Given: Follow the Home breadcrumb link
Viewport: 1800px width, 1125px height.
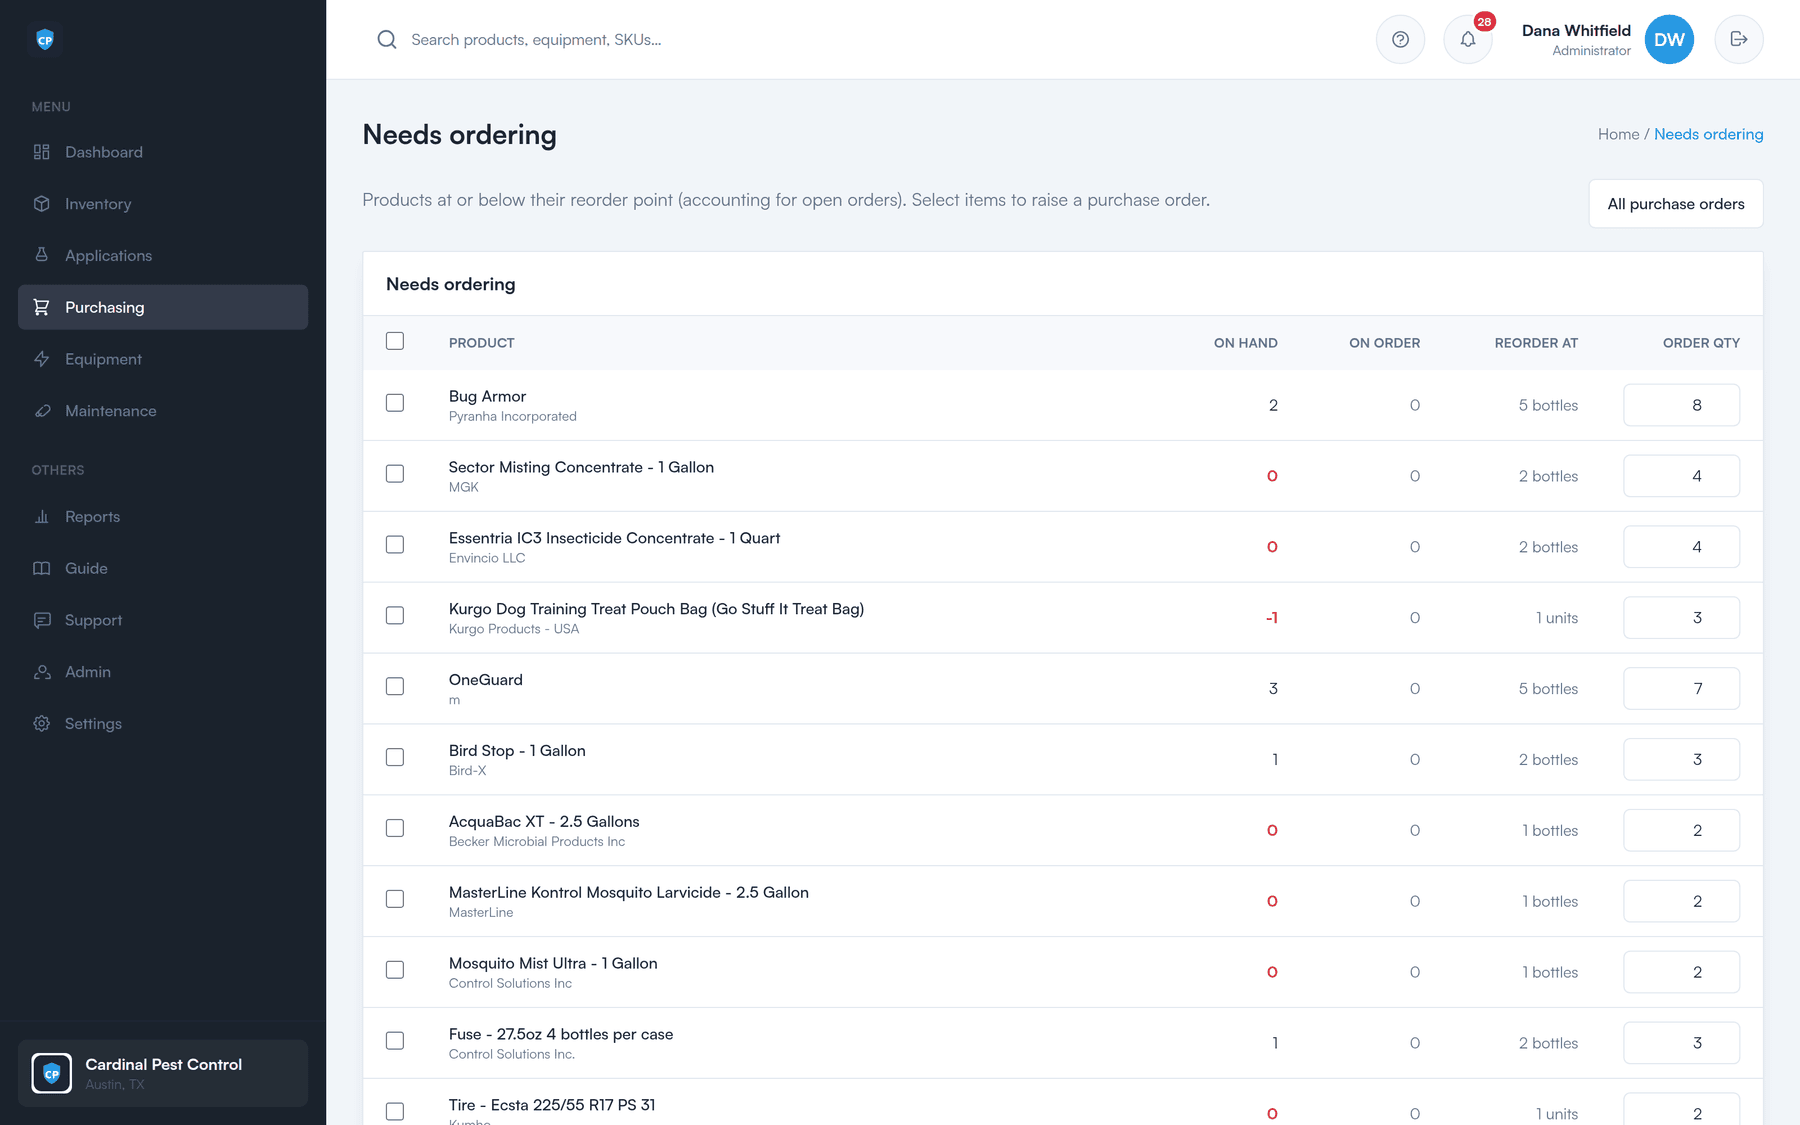Looking at the screenshot, I should [x=1618, y=134].
